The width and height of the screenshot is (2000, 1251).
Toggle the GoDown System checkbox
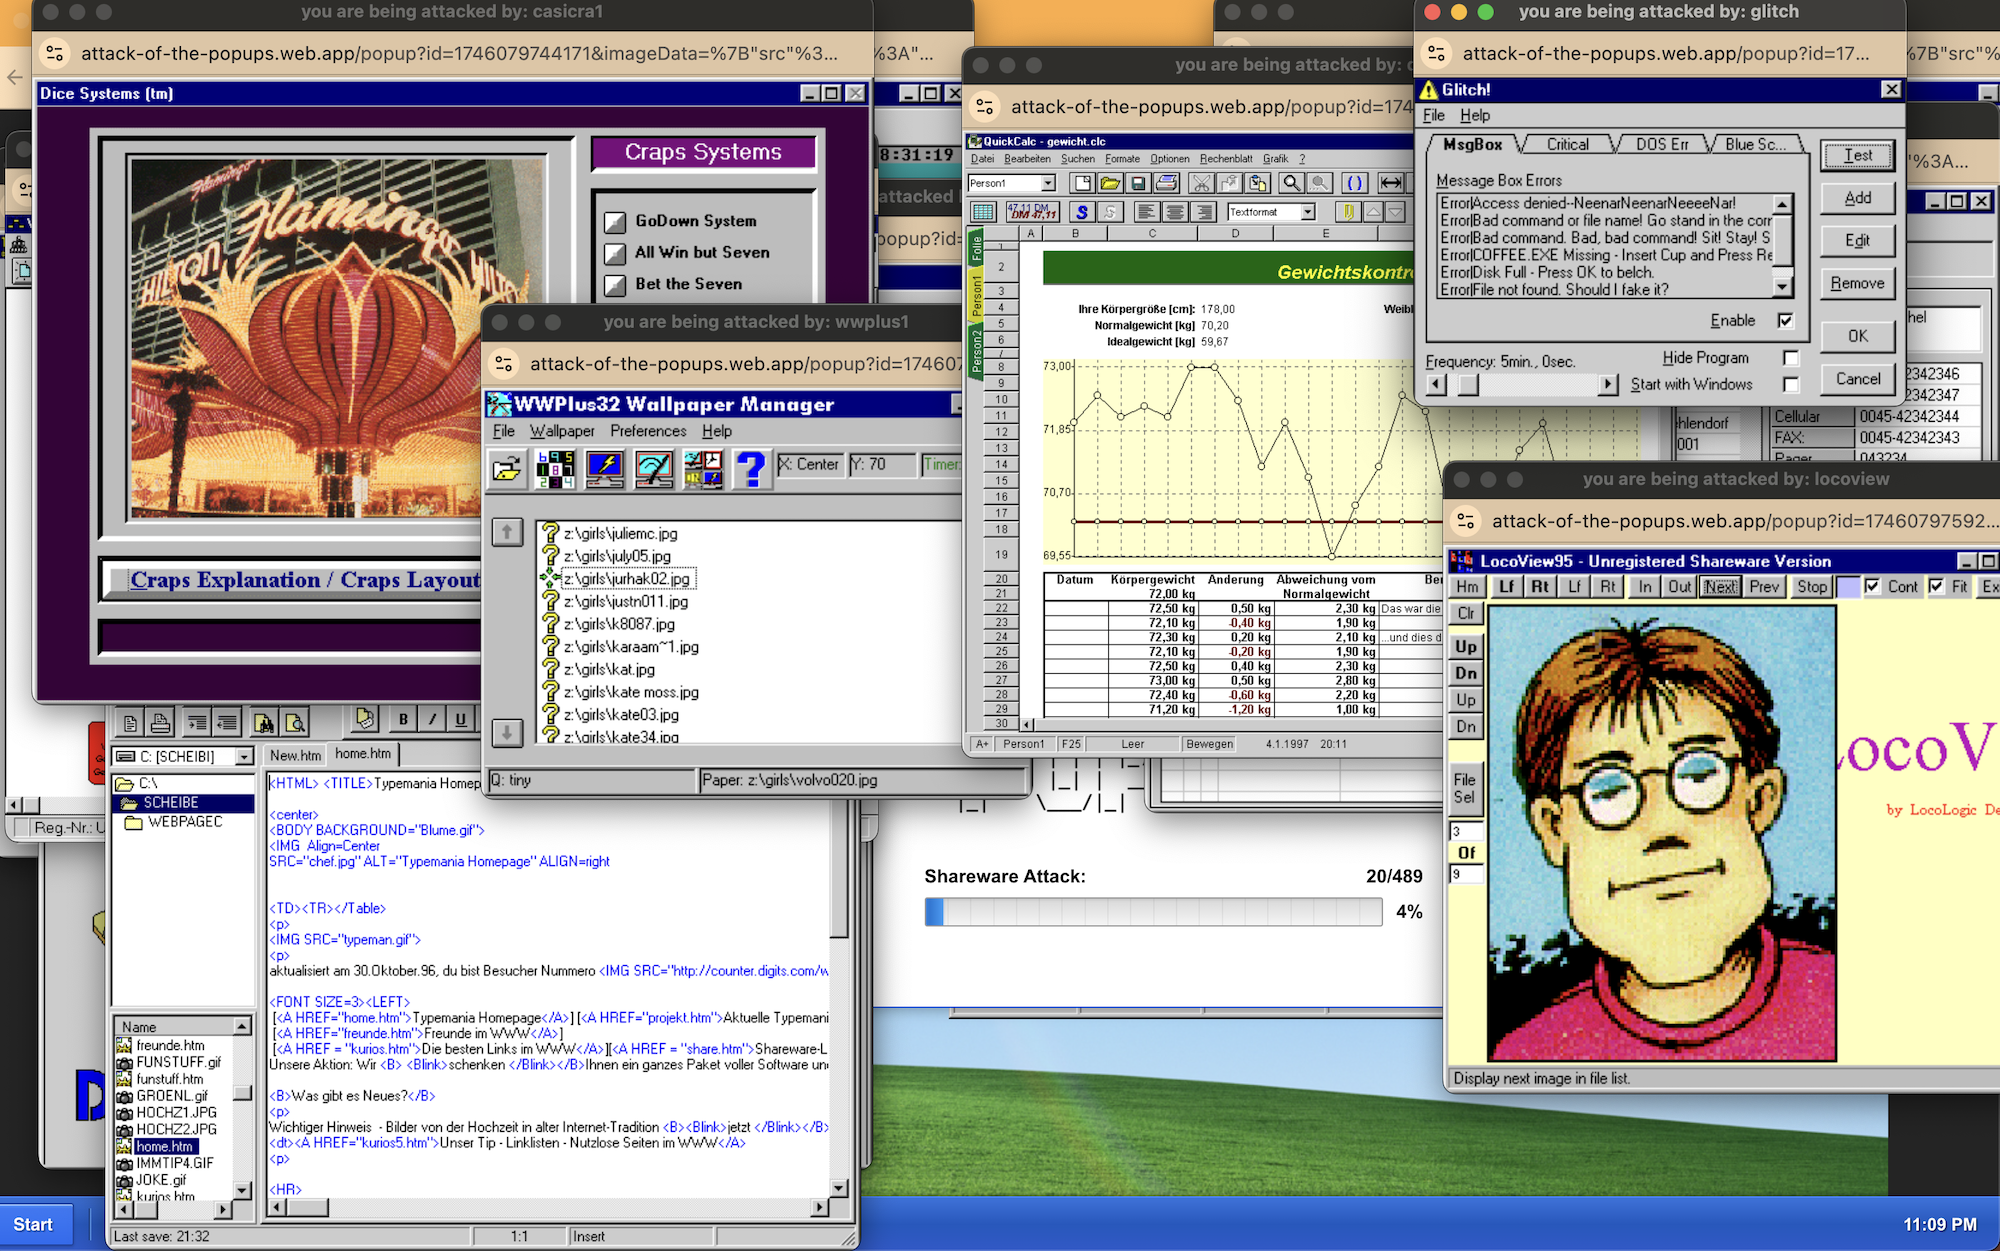coord(615,222)
